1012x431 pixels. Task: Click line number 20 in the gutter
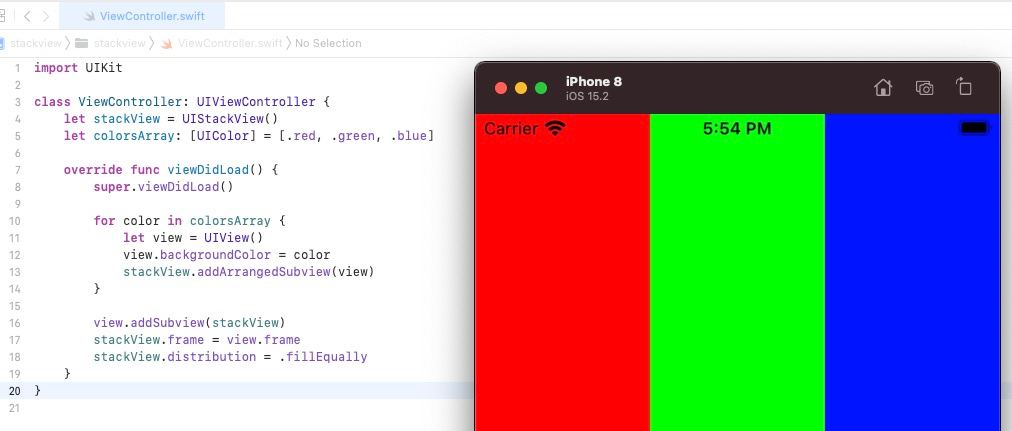[x=14, y=391]
